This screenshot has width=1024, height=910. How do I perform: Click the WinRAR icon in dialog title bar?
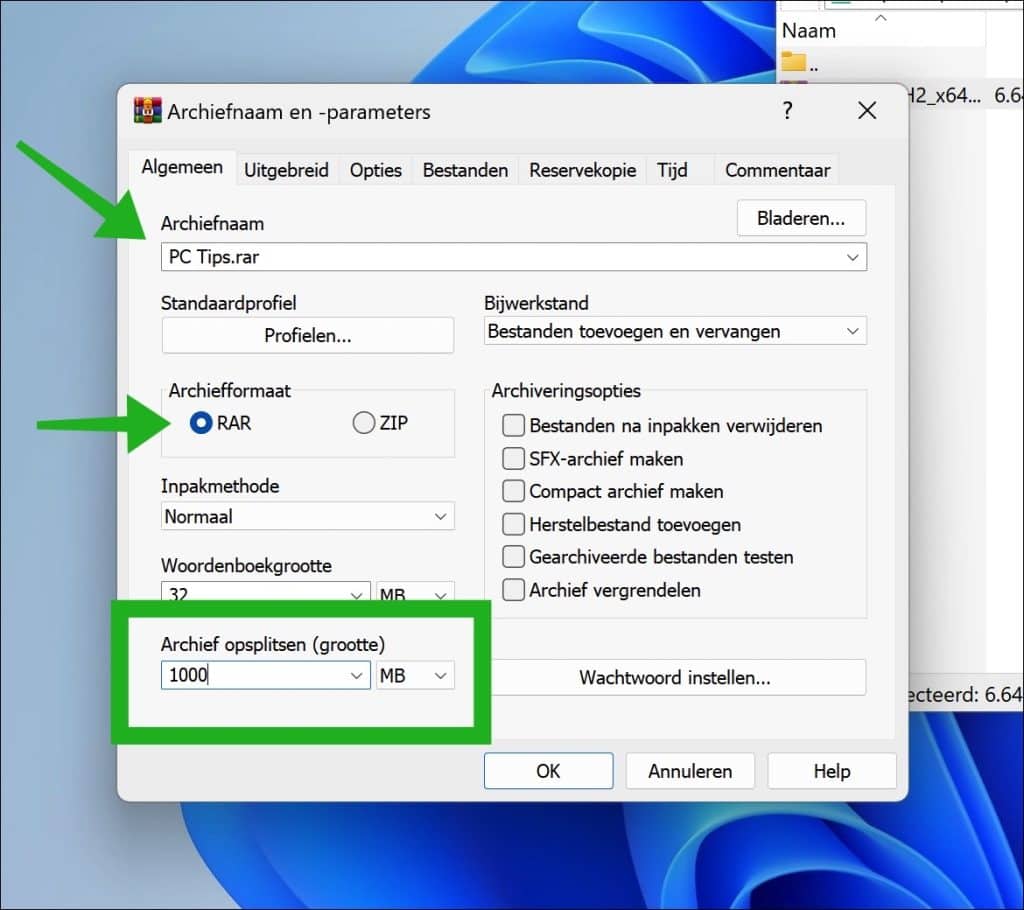(x=148, y=110)
